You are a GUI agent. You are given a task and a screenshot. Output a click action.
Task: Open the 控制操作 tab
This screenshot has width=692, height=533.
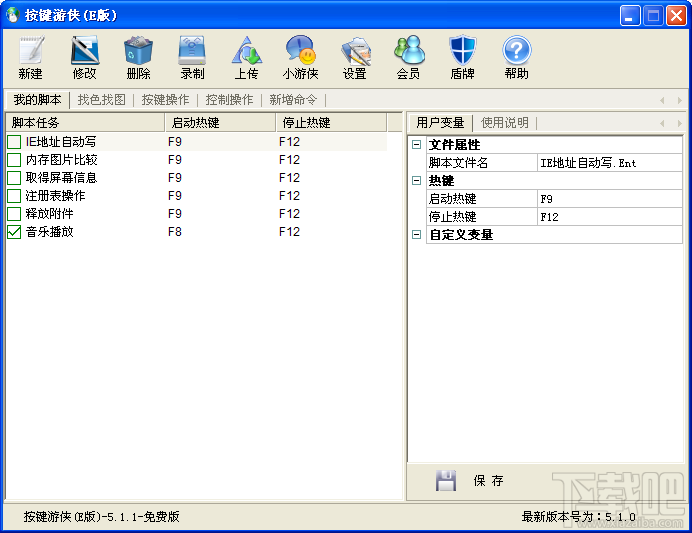(229, 100)
